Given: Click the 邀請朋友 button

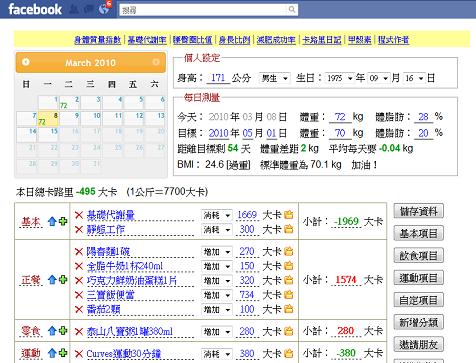Looking at the screenshot, I should click(x=419, y=344).
